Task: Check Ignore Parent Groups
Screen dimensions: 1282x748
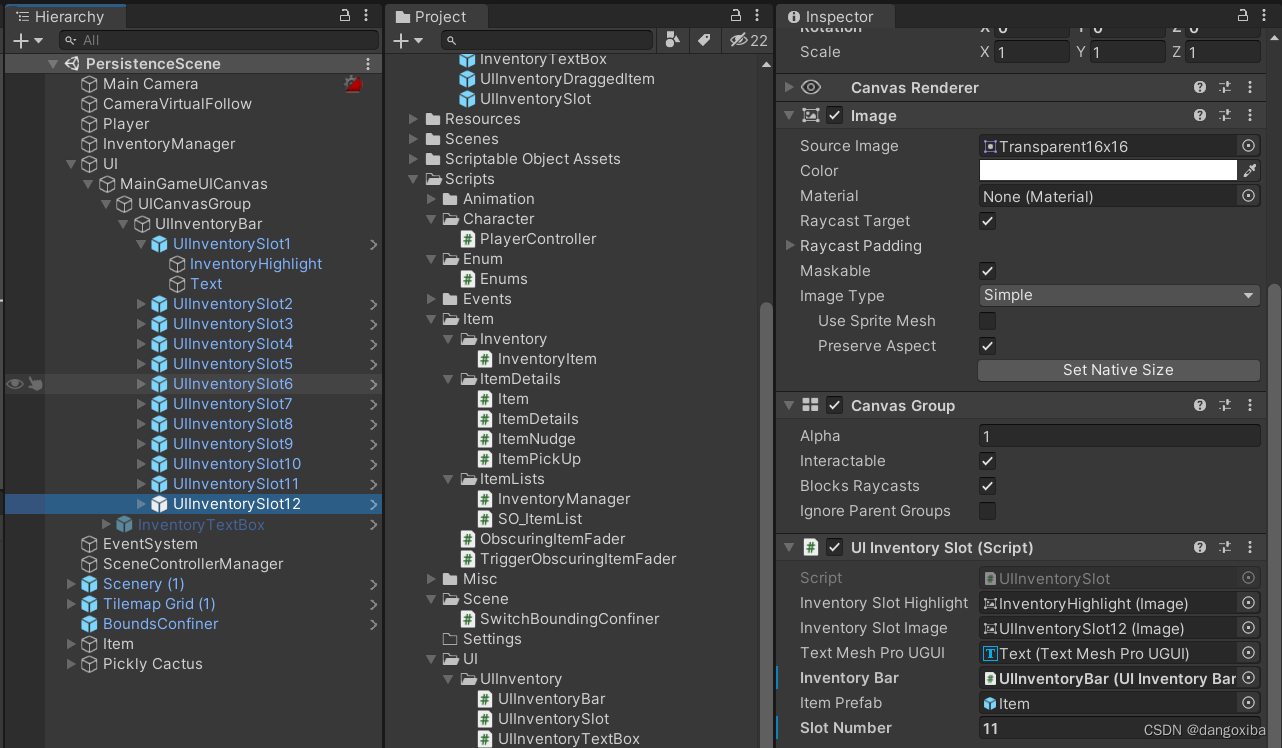Action: click(x=987, y=511)
